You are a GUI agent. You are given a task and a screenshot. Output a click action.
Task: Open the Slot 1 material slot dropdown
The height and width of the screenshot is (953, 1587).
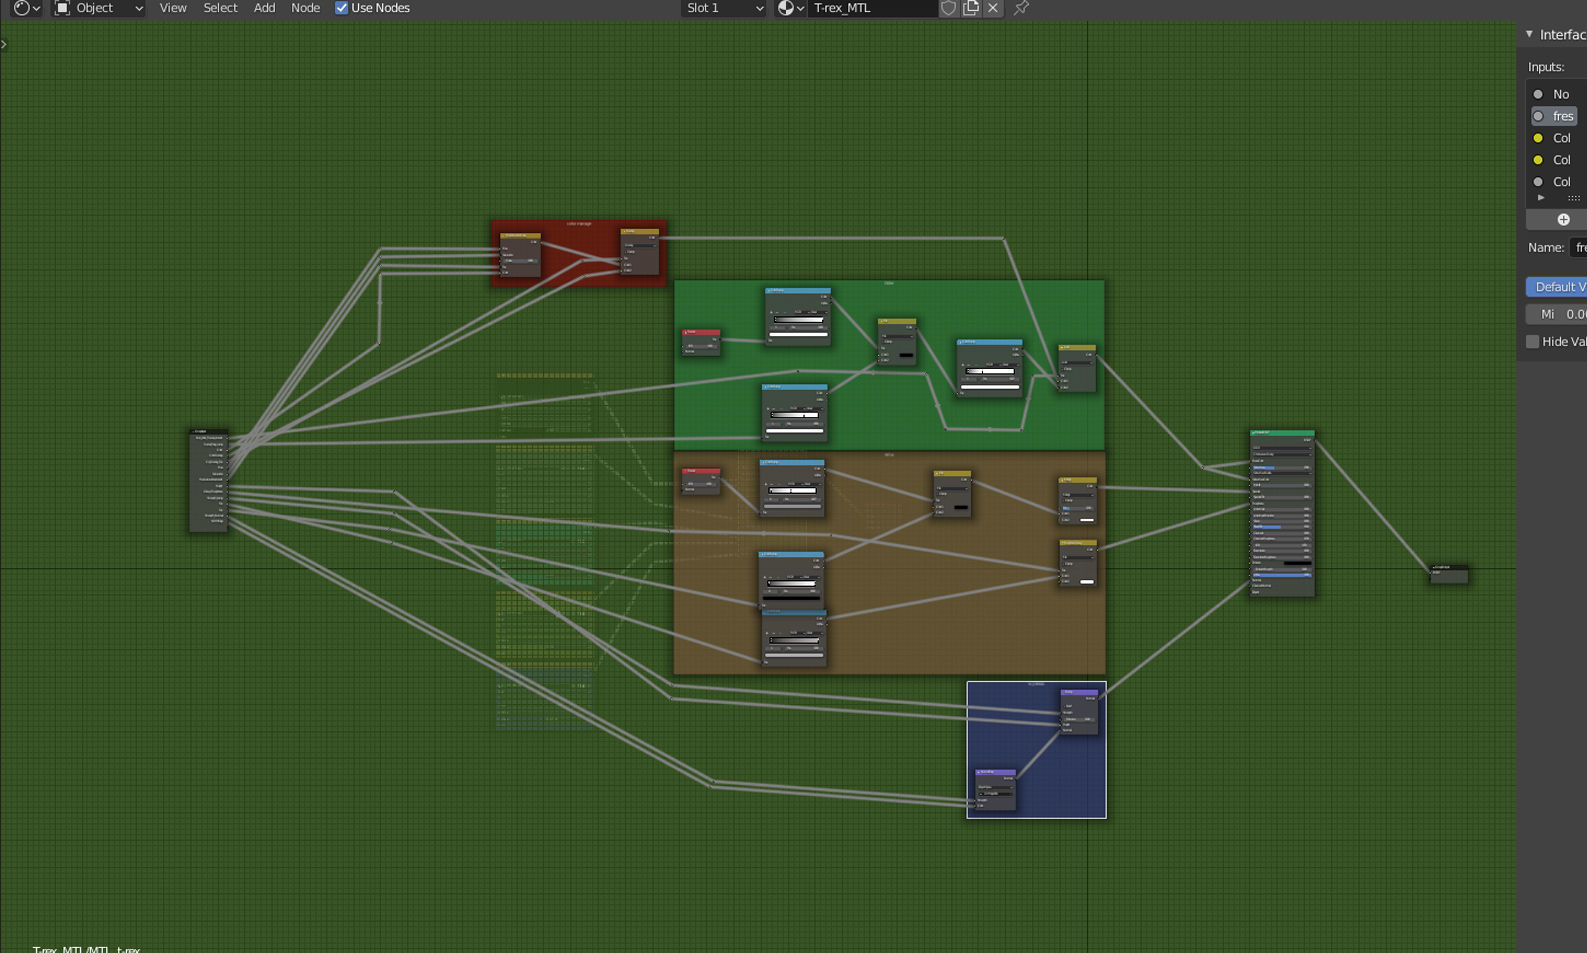click(x=725, y=8)
